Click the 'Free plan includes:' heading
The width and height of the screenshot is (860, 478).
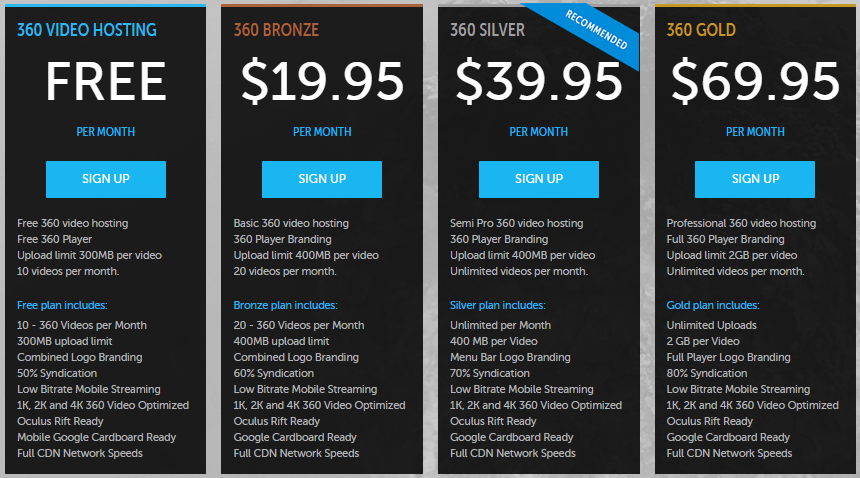pyautogui.click(x=62, y=305)
